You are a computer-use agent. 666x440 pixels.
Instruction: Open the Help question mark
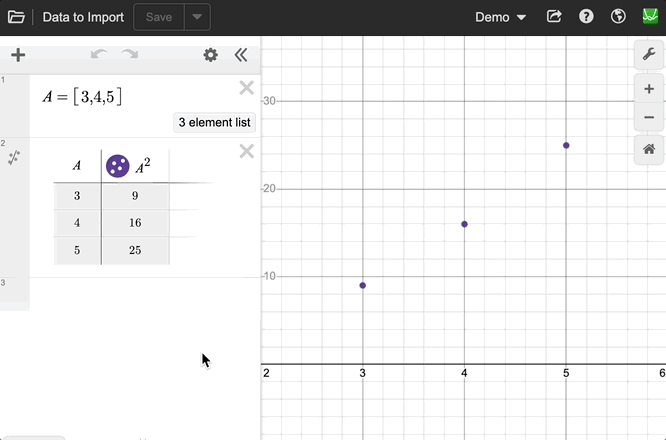[586, 17]
